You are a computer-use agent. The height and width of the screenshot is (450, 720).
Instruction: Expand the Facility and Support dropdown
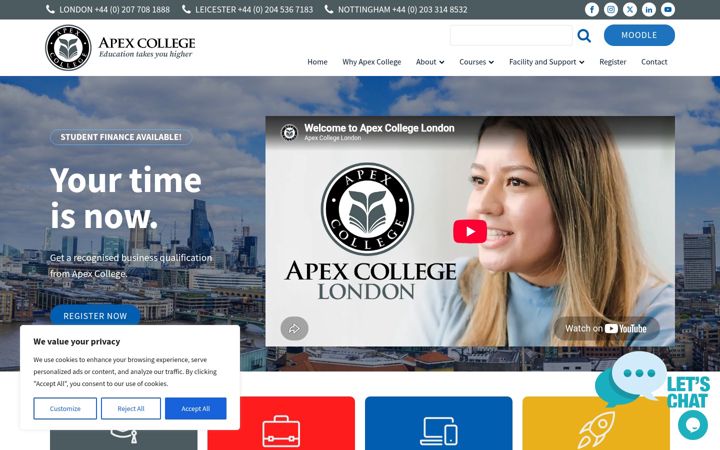[x=546, y=62]
